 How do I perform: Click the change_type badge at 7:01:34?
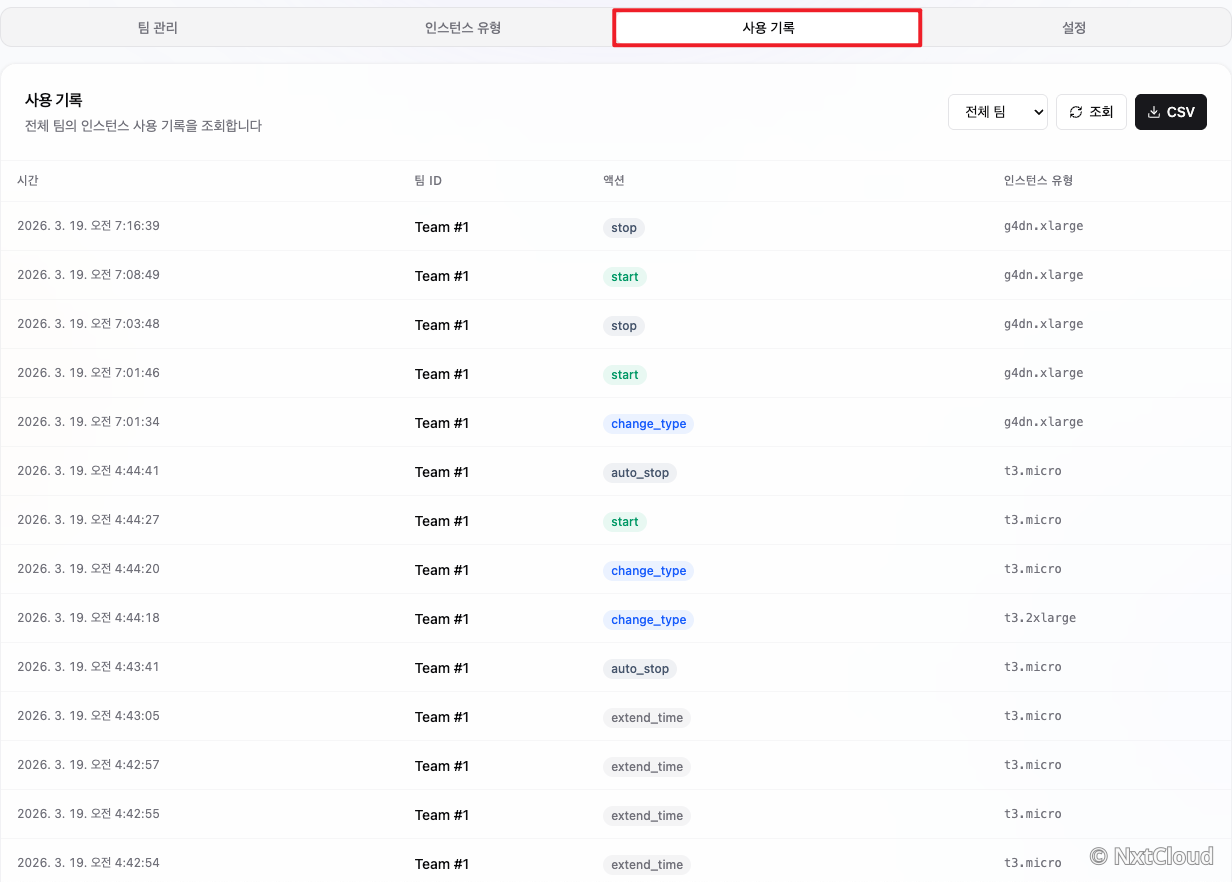[x=649, y=424]
